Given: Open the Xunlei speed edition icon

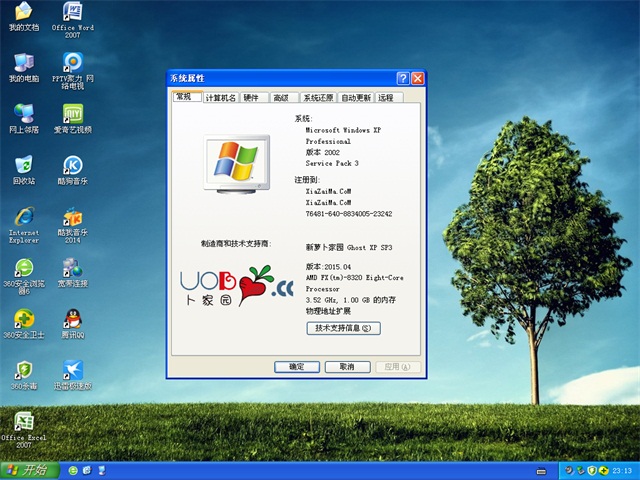Looking at the screenshot, I should pyautogui.click(x=72, y=370).
